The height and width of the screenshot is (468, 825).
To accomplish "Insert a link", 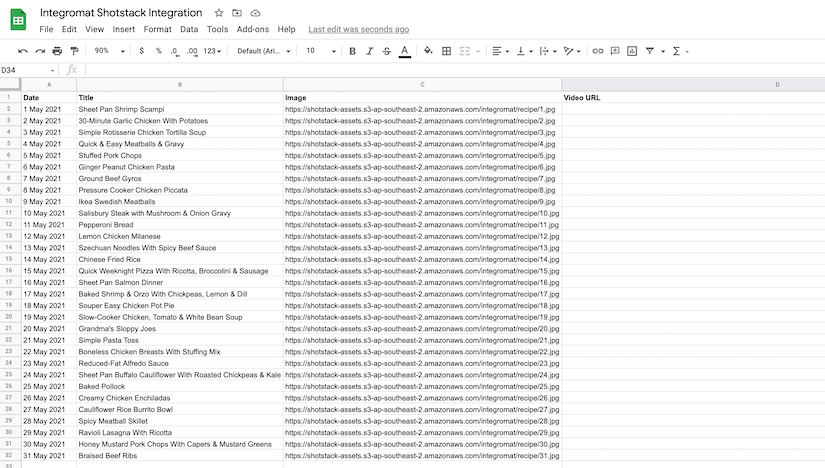I will tap(598, 51).
